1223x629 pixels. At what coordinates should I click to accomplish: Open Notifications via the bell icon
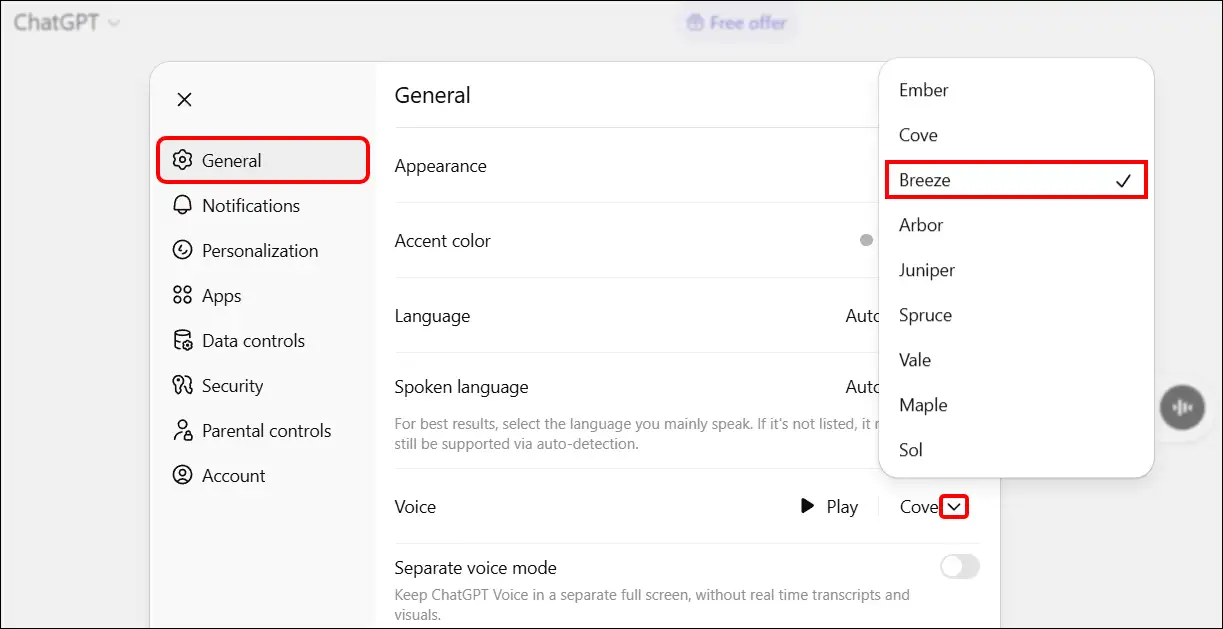coord(182,205)
